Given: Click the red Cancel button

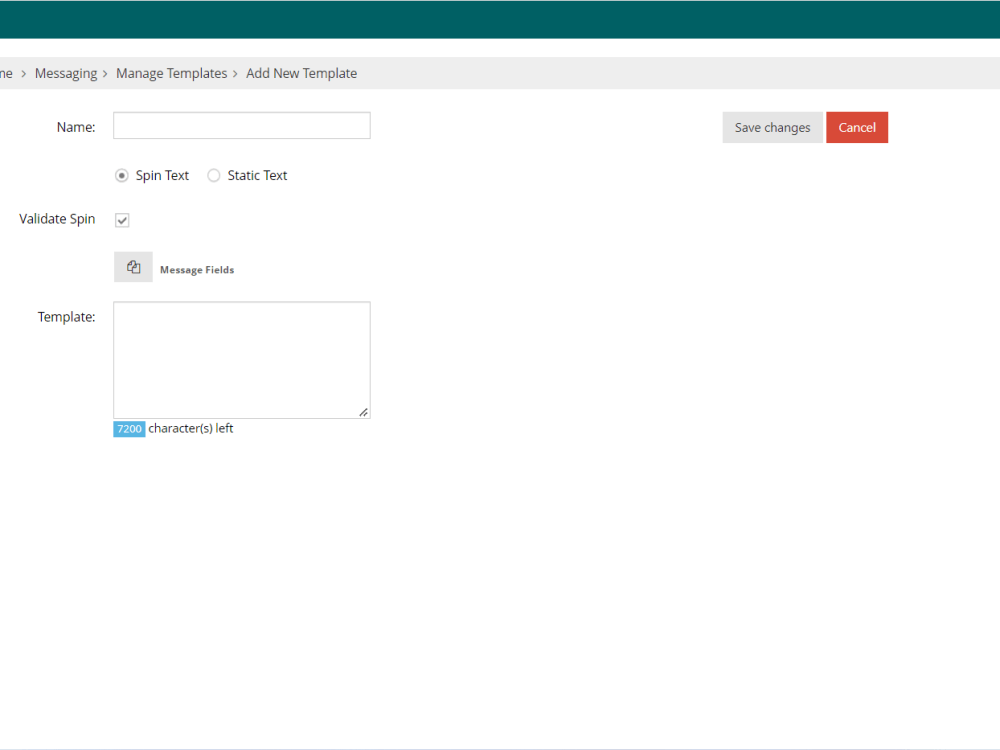Looking at the screenshot, I should pyautogui.click(x=857, y=127).
